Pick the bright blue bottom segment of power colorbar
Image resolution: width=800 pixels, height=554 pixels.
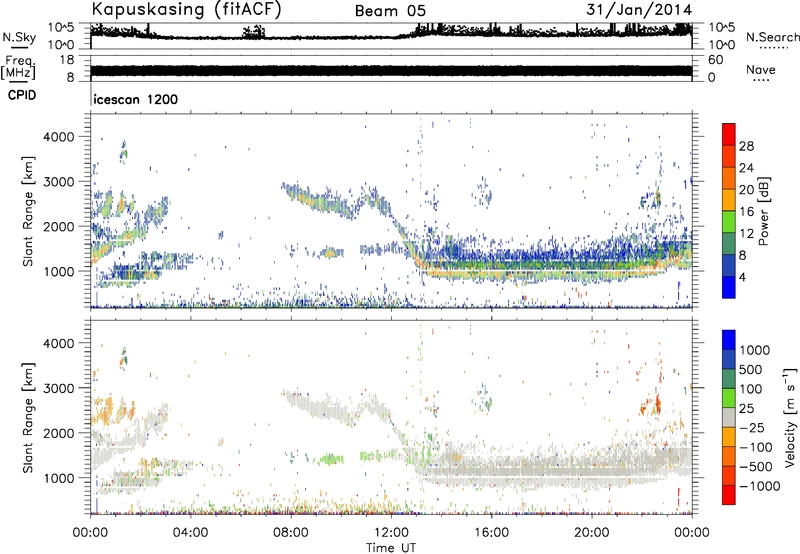click(x=729, y=288)
